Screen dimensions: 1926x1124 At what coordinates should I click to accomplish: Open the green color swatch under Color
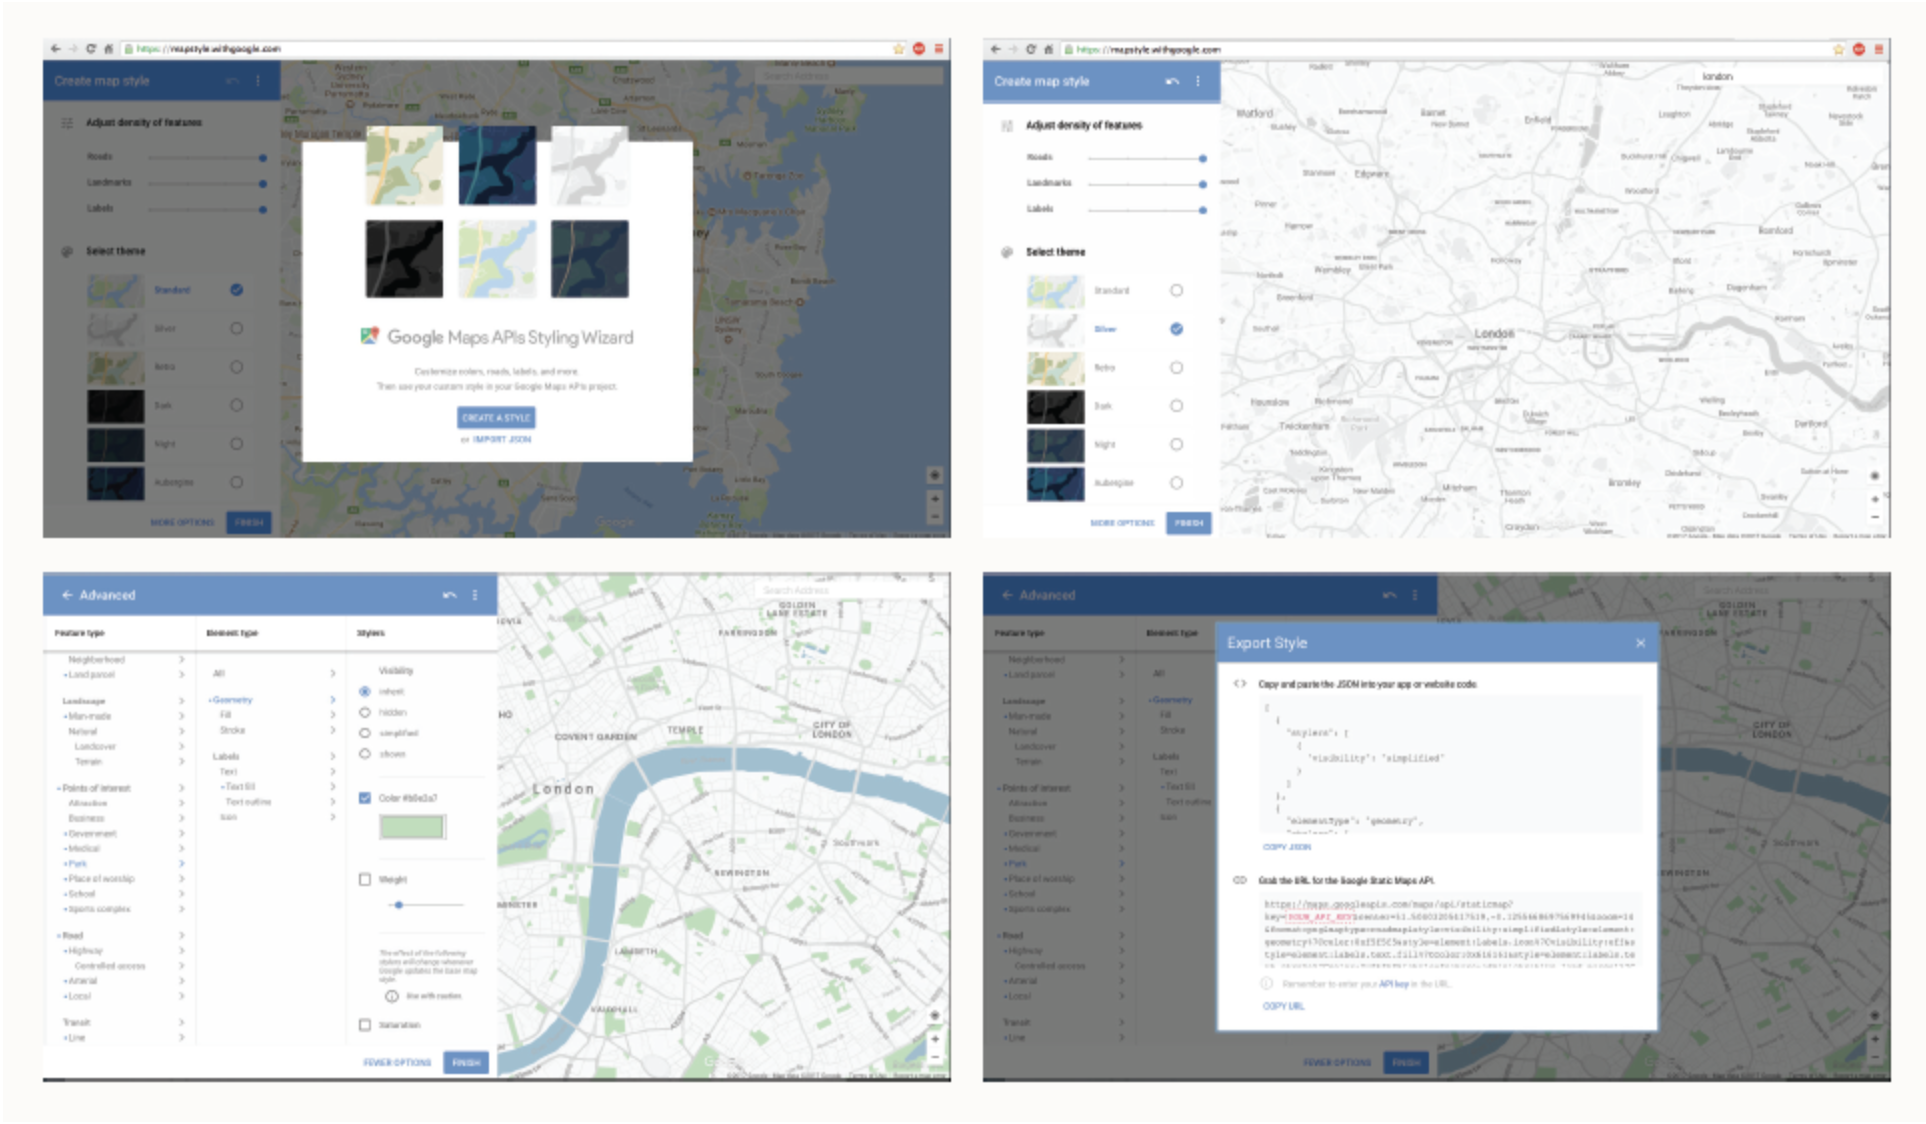(x=411, y=827)
